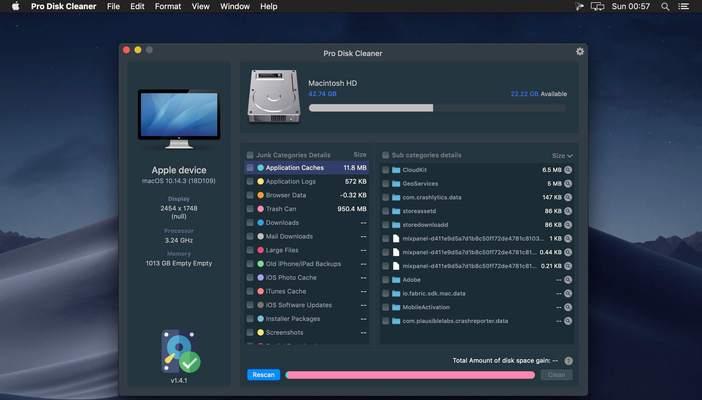Open the Edit menu

pos(137,6)
